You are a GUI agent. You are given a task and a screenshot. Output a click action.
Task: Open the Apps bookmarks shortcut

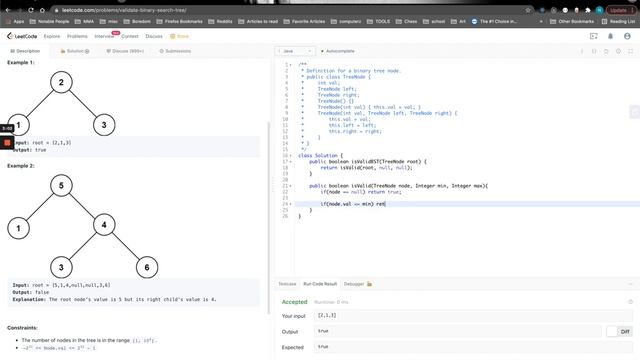[15, 21]
